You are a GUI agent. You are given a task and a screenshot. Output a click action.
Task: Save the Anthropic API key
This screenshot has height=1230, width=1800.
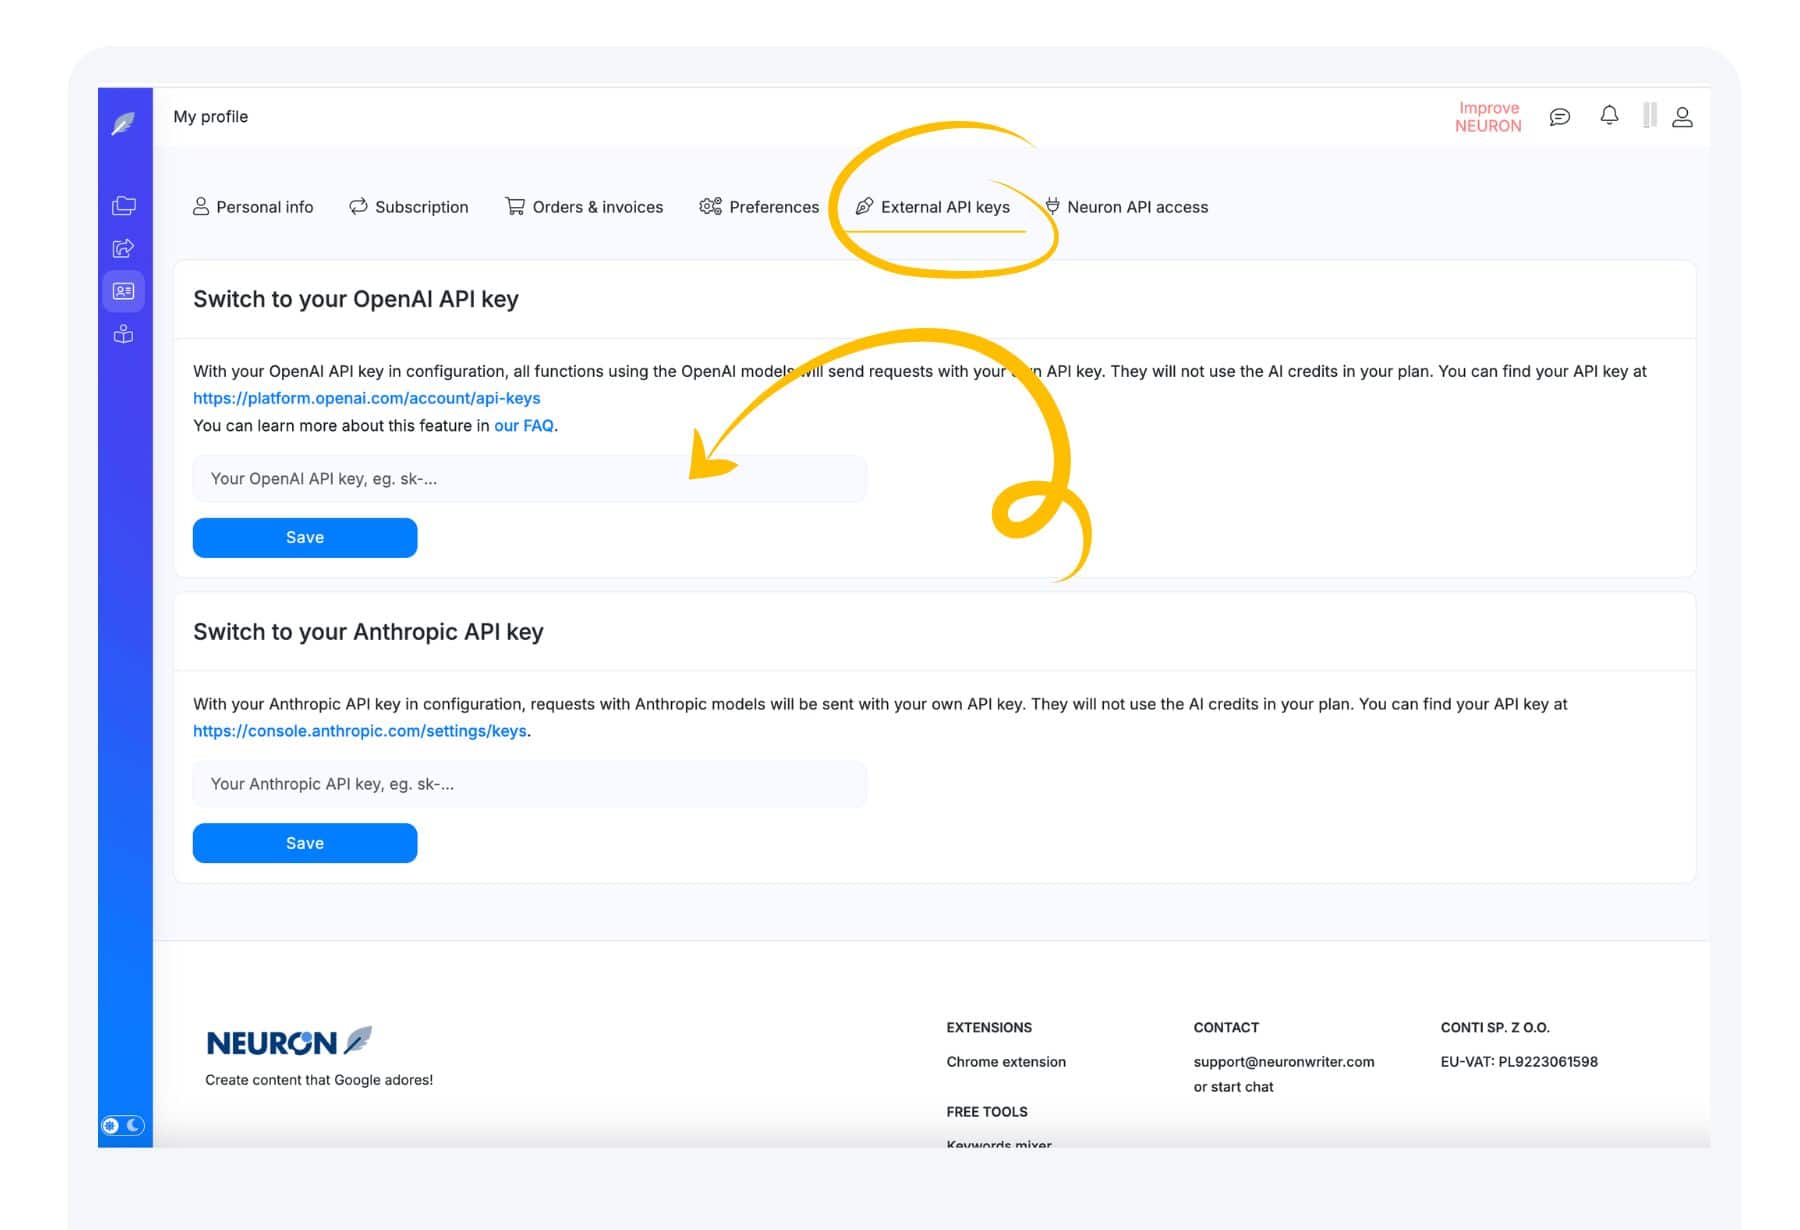tap(305, 843)
